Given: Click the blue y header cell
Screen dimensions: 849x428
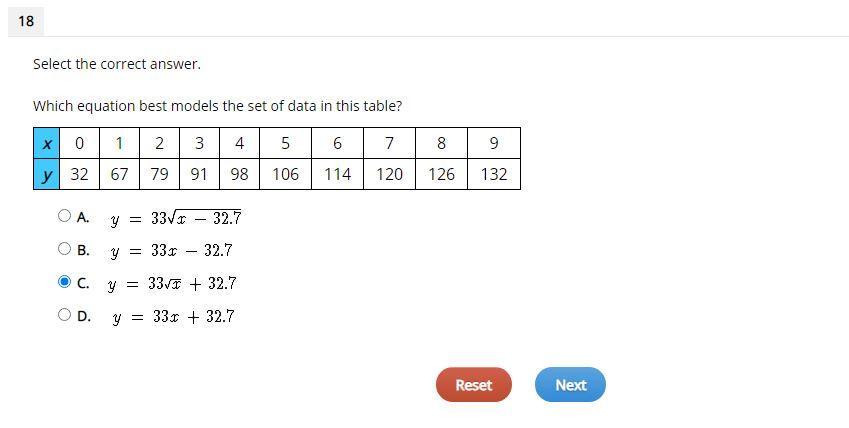Looking at the screenshot, I should (x=47, y=174).
